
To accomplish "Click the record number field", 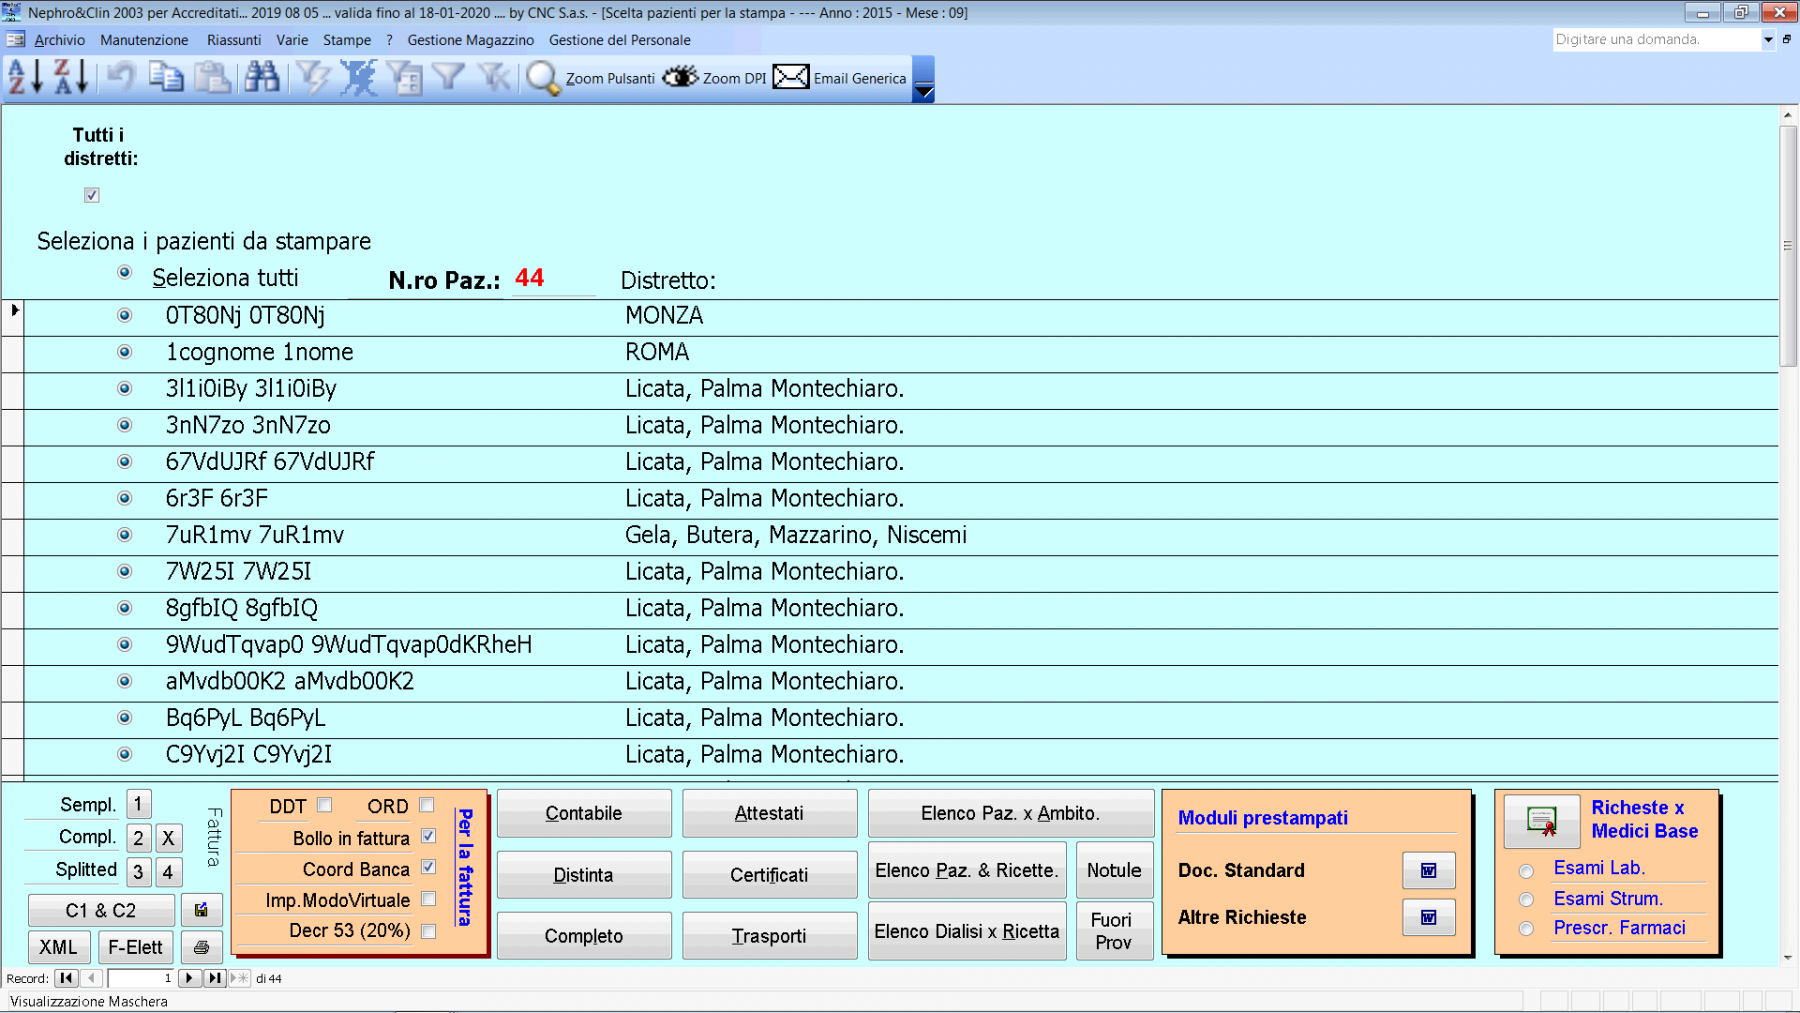I will pyautogui.click(x=141, y=978).
